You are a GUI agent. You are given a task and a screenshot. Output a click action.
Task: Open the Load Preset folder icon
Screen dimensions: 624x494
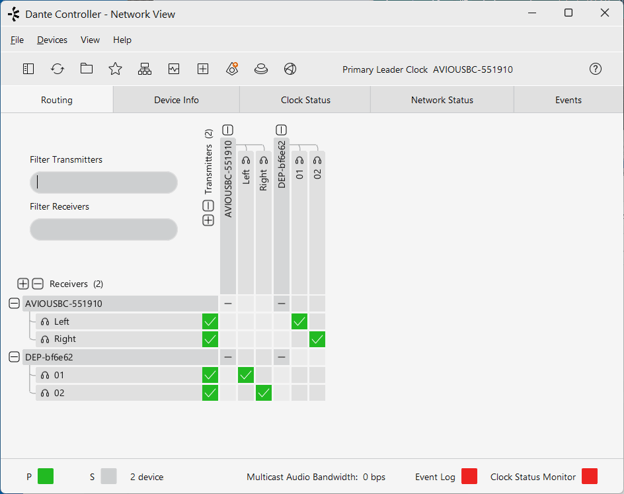86,69
